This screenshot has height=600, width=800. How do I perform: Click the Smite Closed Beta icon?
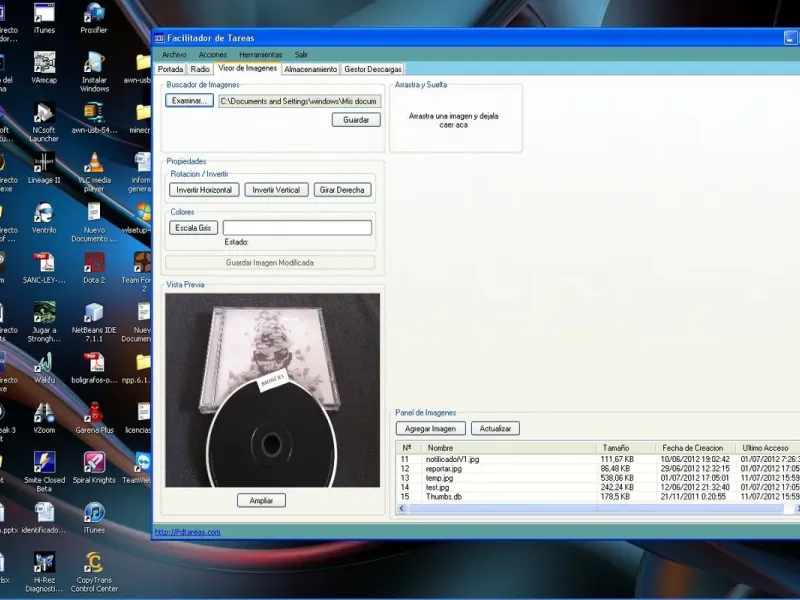click(44, 463)
